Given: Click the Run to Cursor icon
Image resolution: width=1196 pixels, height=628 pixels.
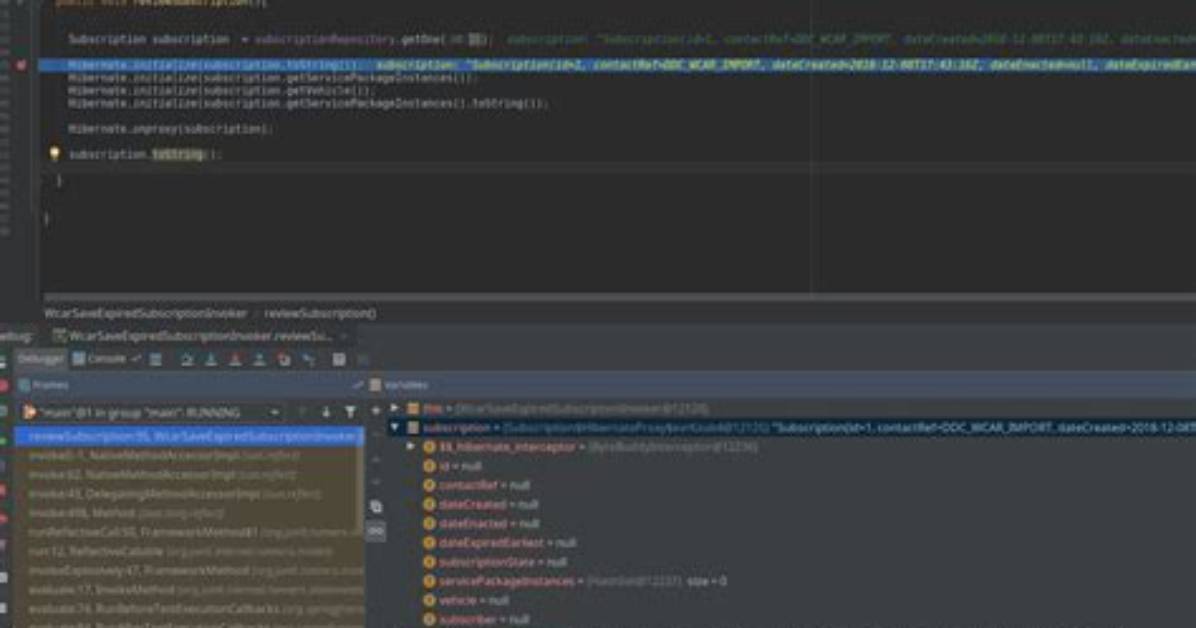Looking at the screenshot, I should click(308, 359).
